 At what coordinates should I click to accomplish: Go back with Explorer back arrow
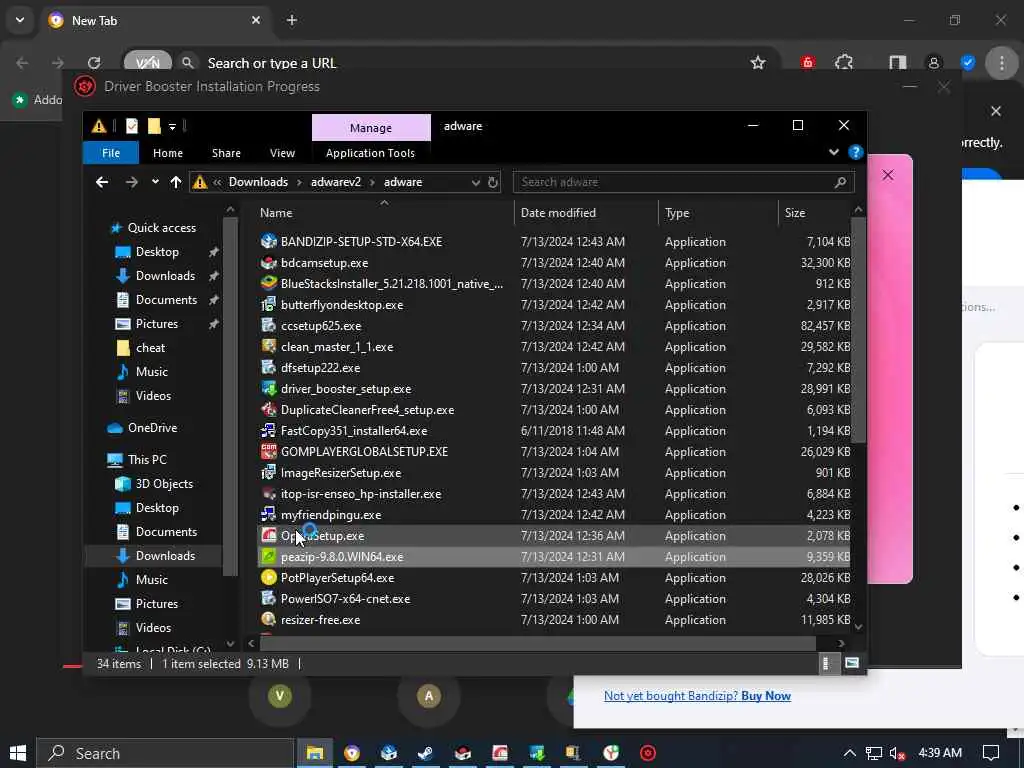pos(102,182)
